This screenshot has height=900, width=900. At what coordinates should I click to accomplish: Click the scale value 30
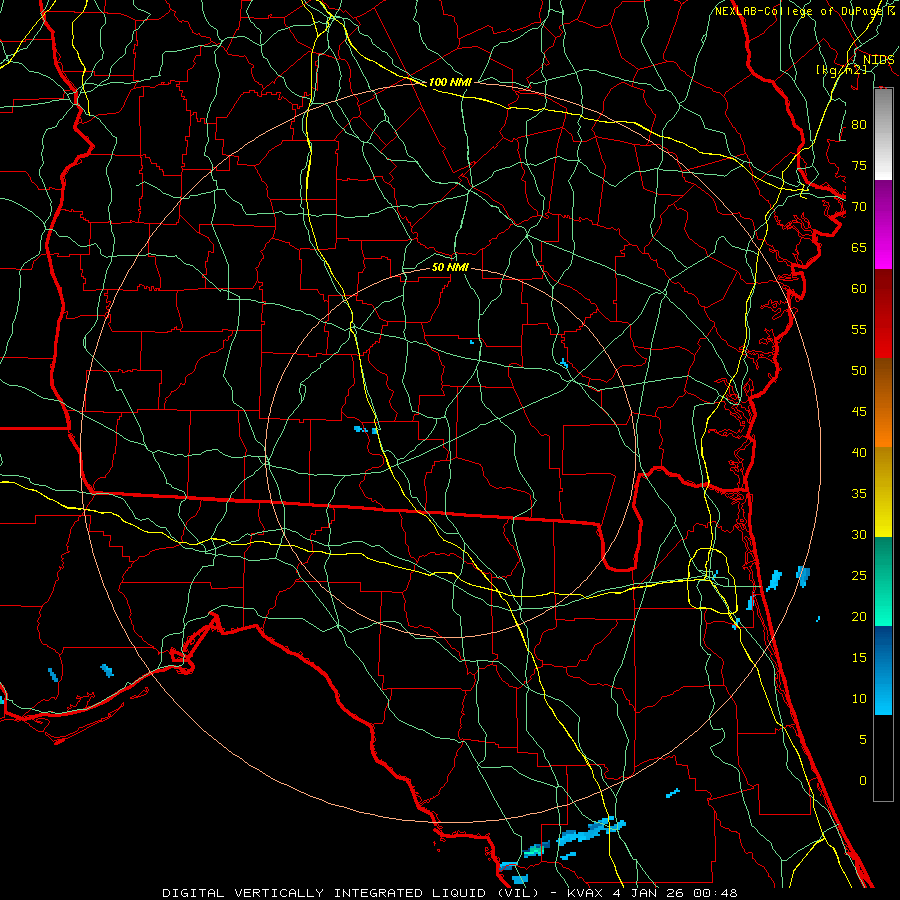[x=859, y=534]
